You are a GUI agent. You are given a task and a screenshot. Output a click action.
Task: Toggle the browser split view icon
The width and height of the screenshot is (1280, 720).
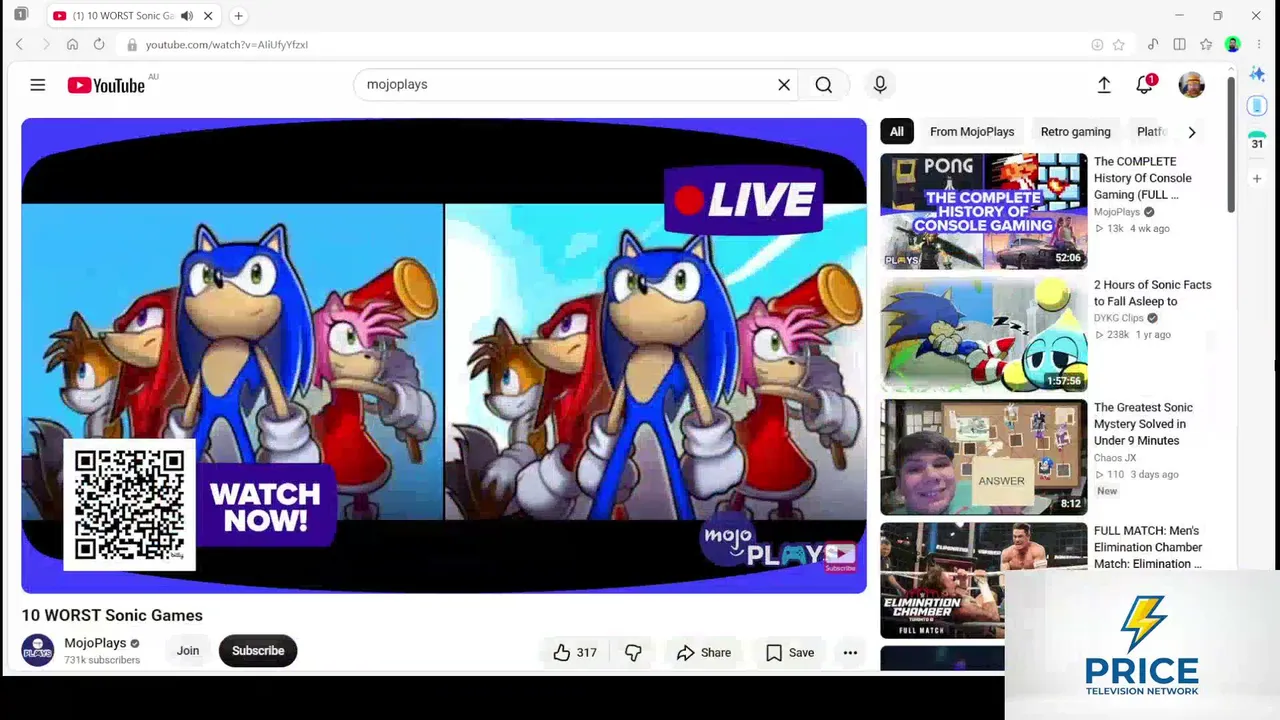[x=1180, y=44]
